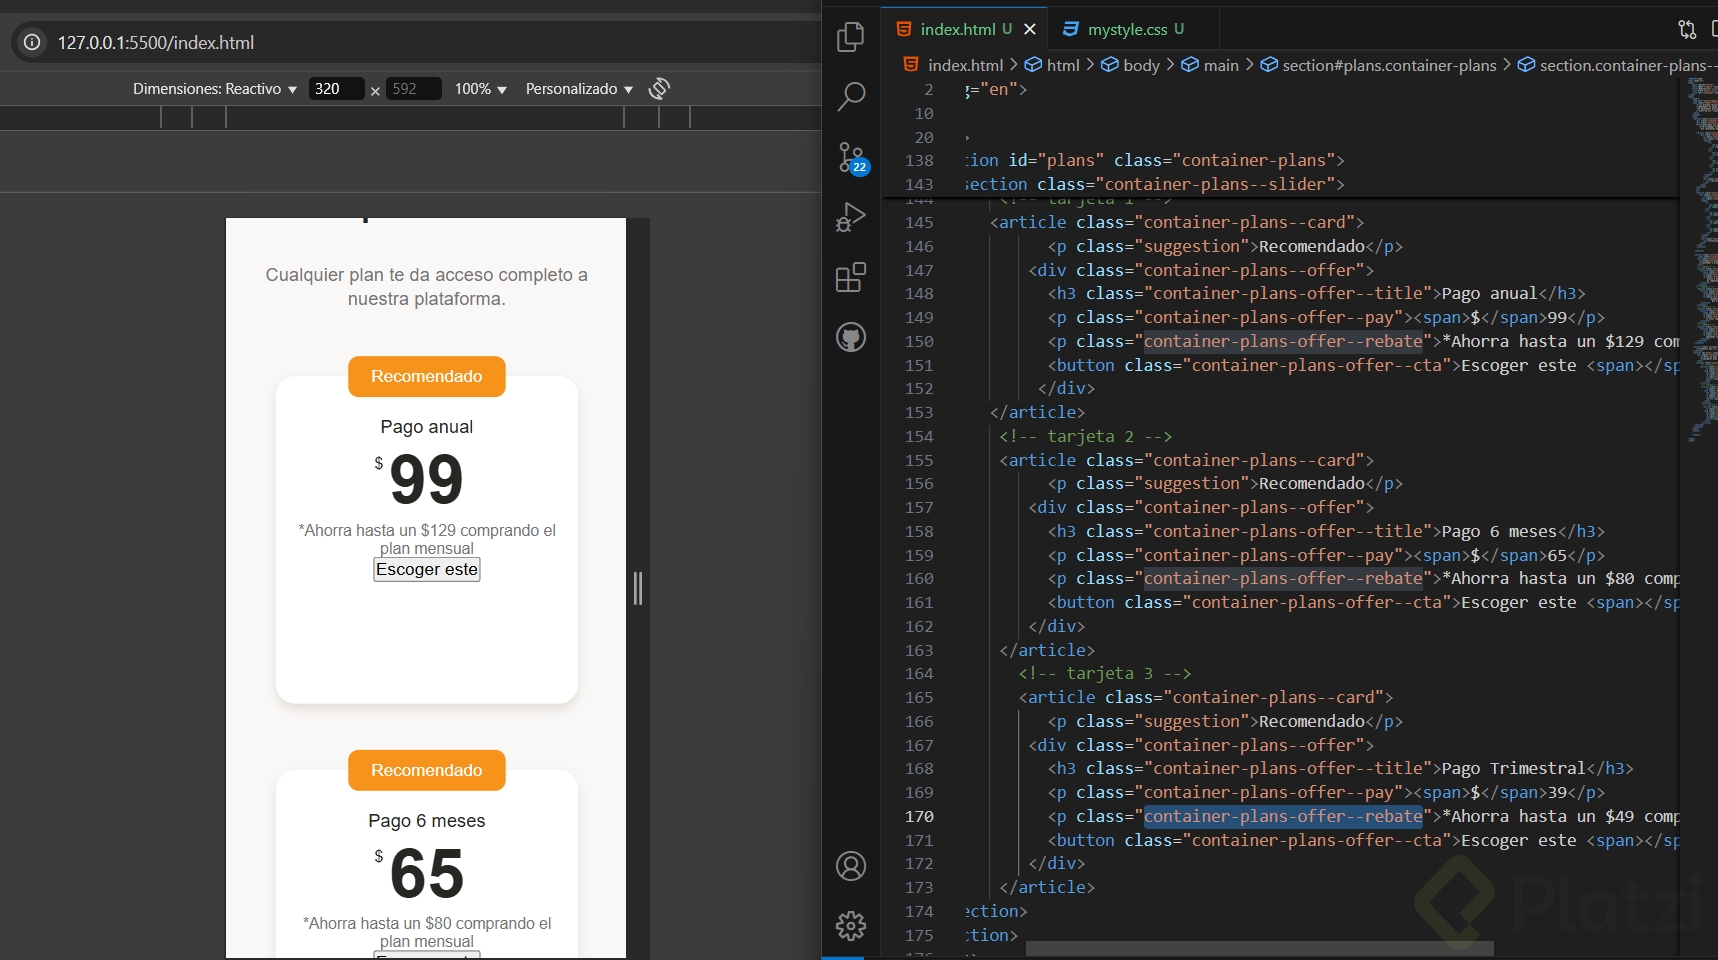Click the site information icon in address bar
1718x960 pixels.
click(x=32, y=43)
